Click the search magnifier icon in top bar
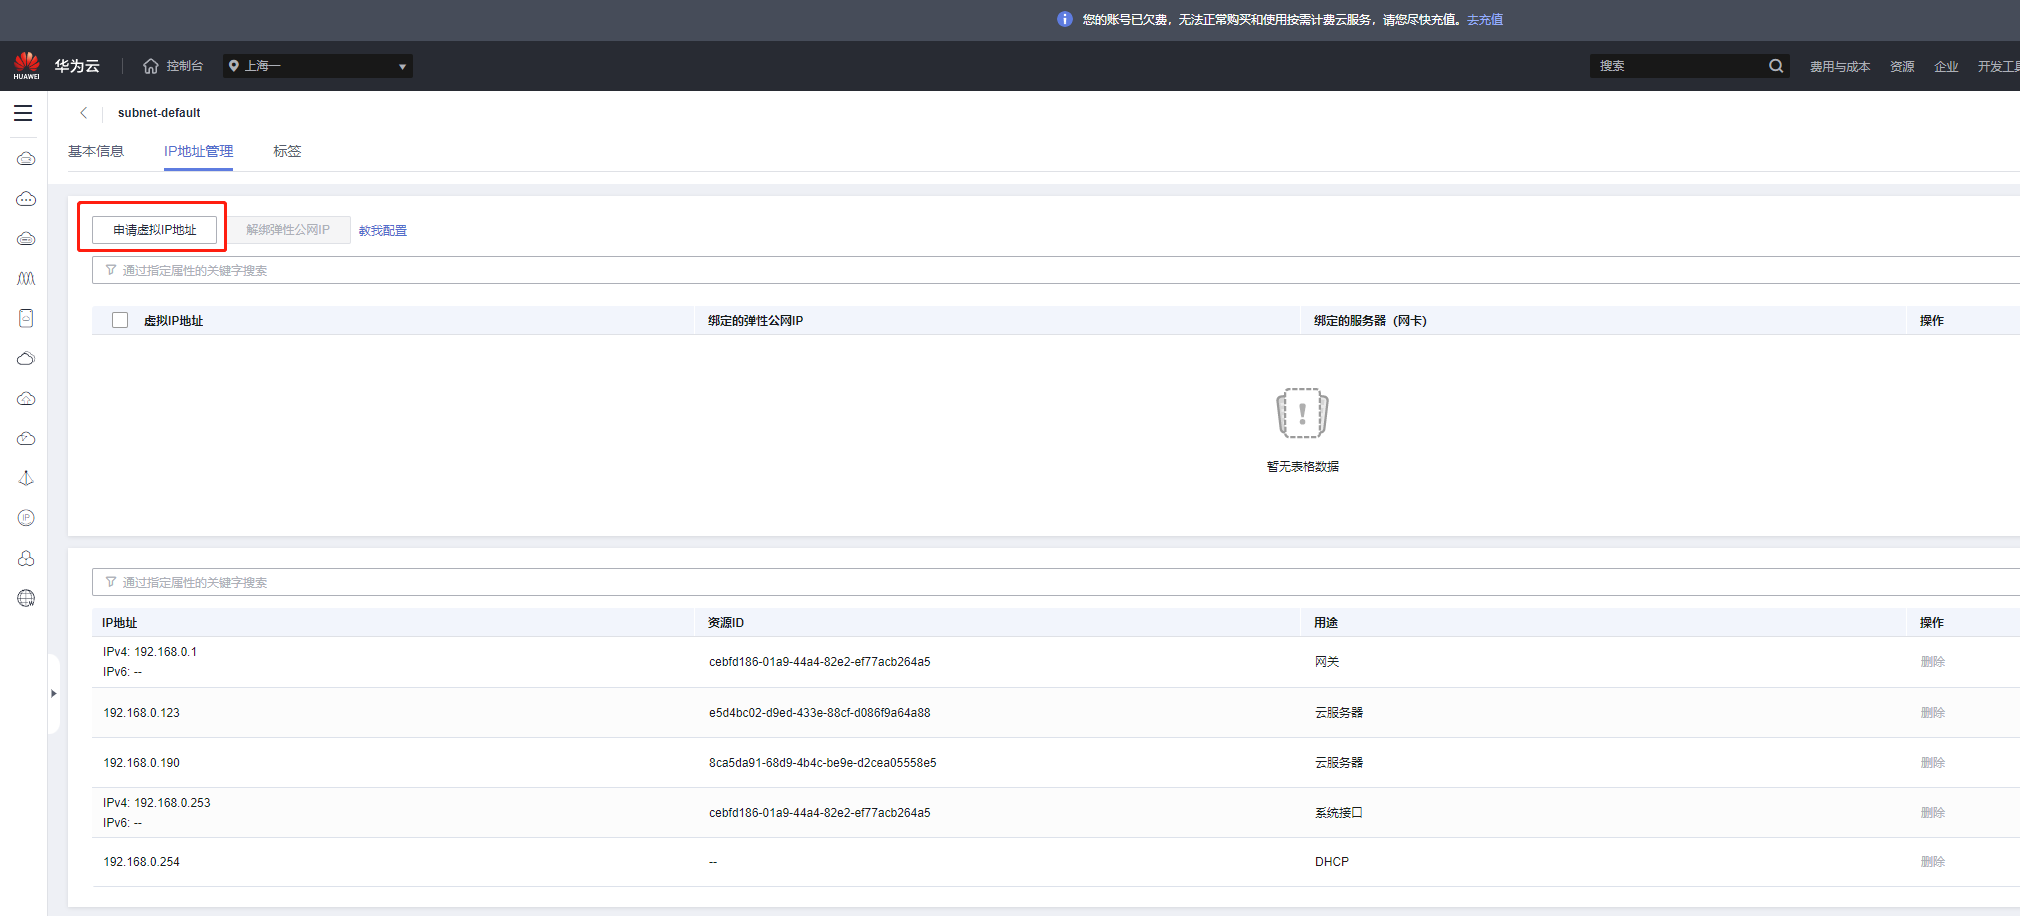Screen dimensions: 2020x916 (x=1776, y=66)
